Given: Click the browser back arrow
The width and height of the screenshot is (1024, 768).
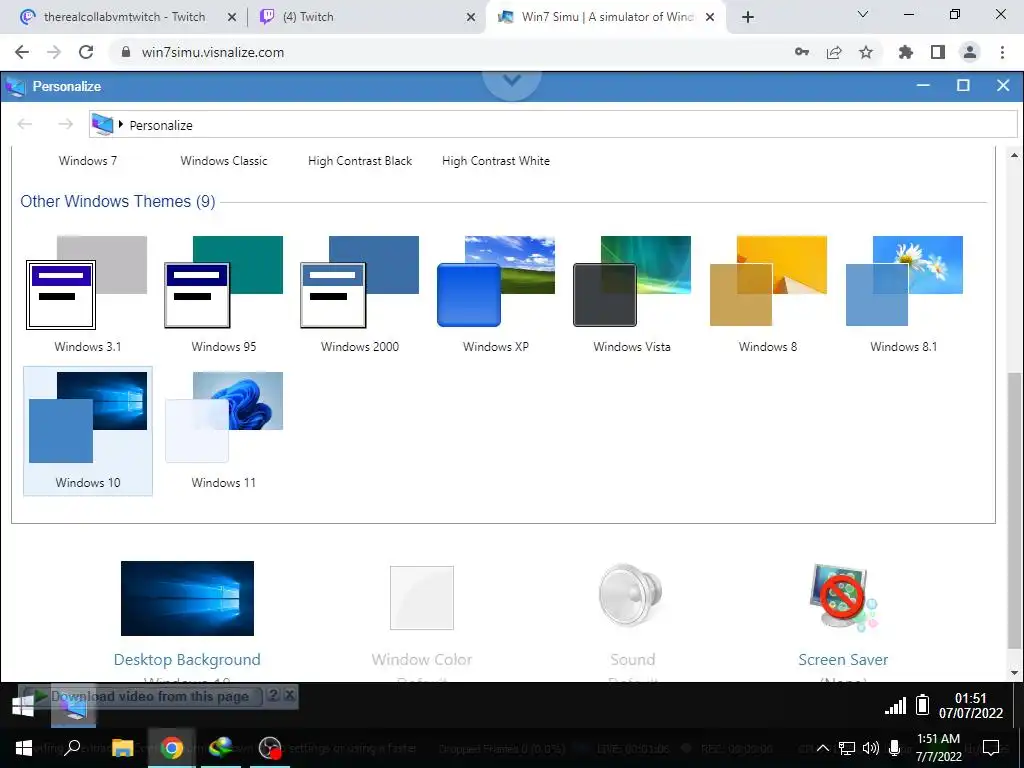Looking at the screenshot, I should pos(22,52).
